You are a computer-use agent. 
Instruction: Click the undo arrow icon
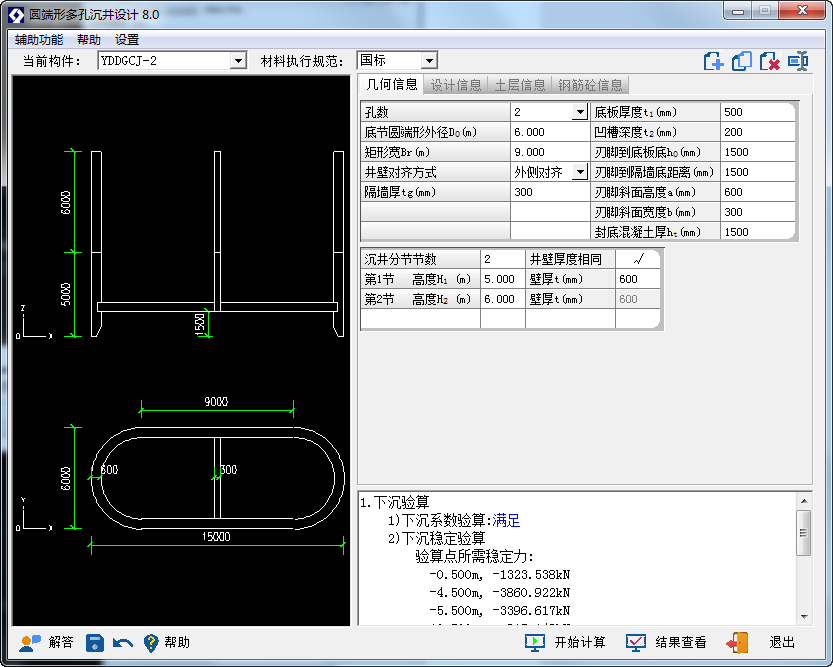tap(123, 643)
